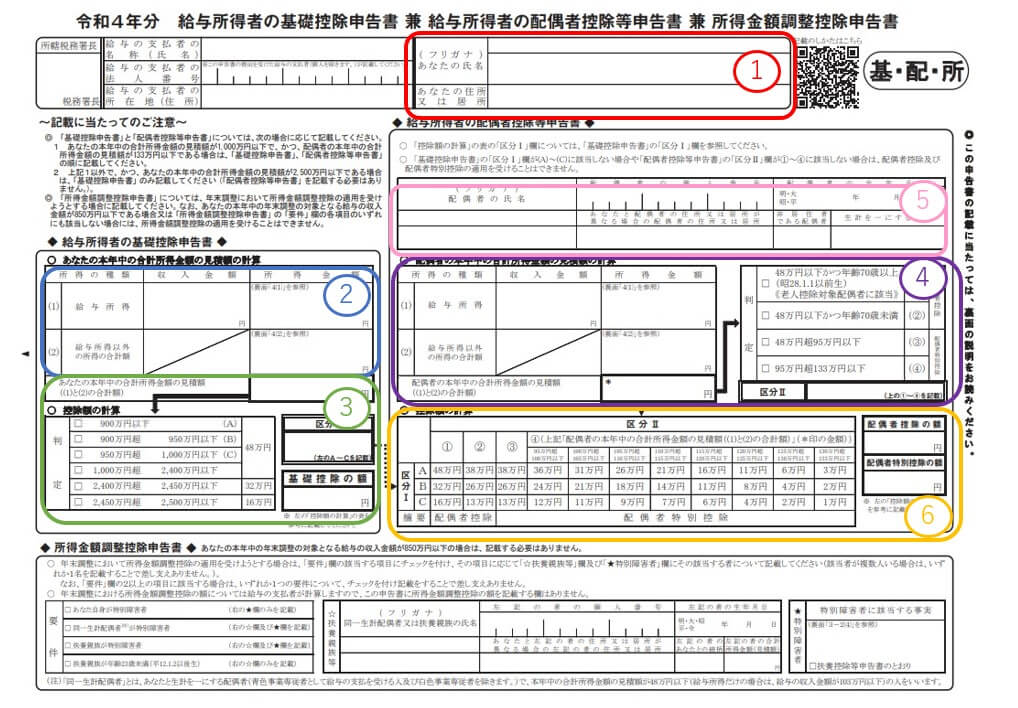Check the 老人控除対象配偶者 checkbox
The image size is (1018, 708).
(765, 283)
